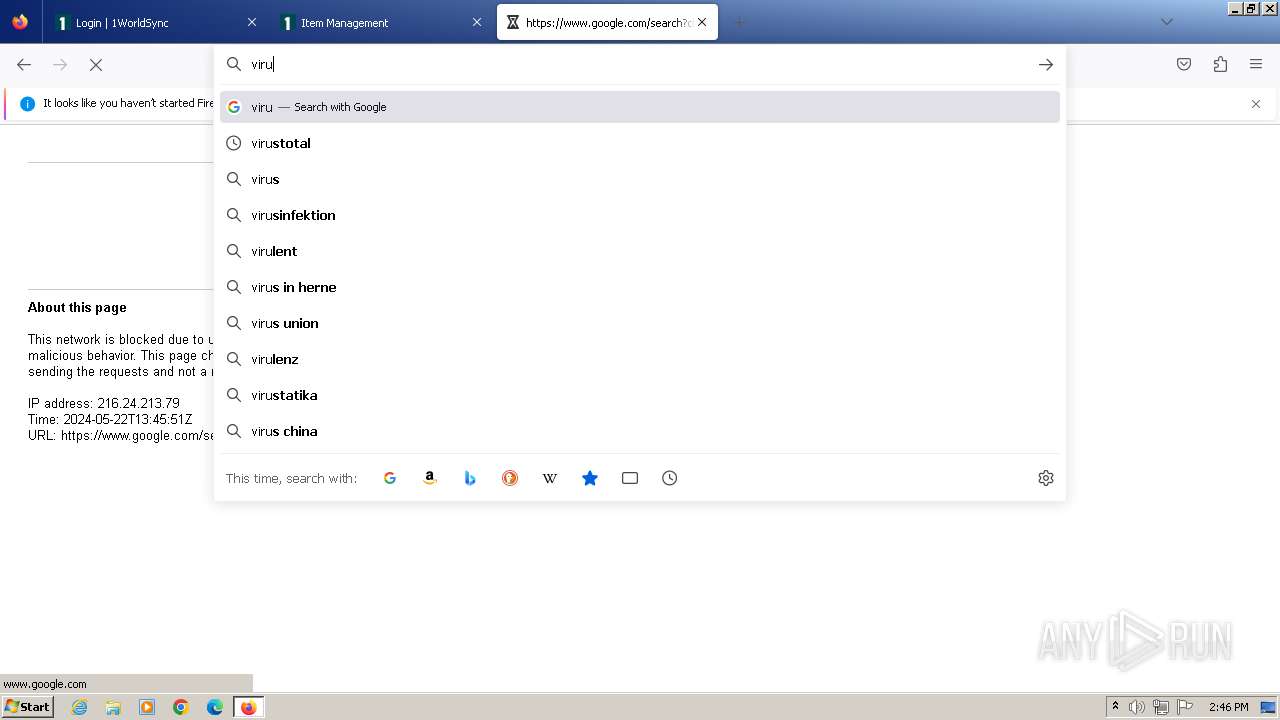Launch Microsoft Edge from taskbar
The image size is (1280, 720).
pos(215,707)
